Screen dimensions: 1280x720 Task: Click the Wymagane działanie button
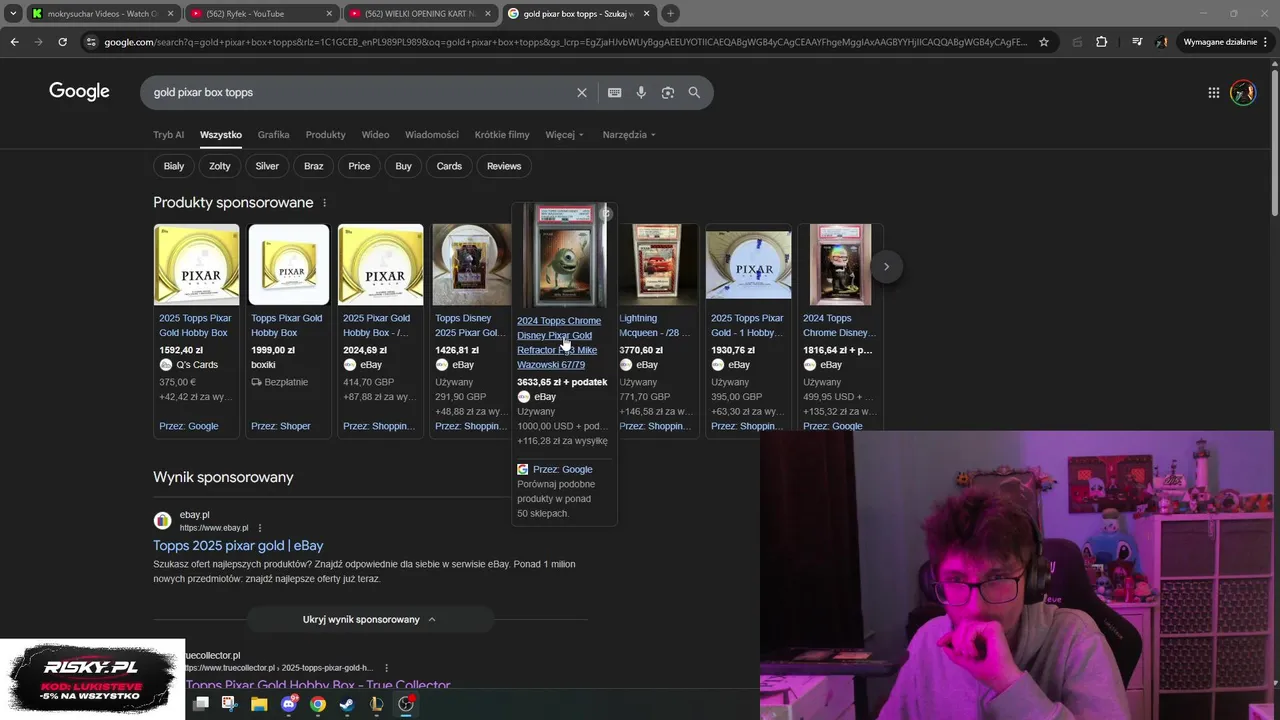point(1226,42)
